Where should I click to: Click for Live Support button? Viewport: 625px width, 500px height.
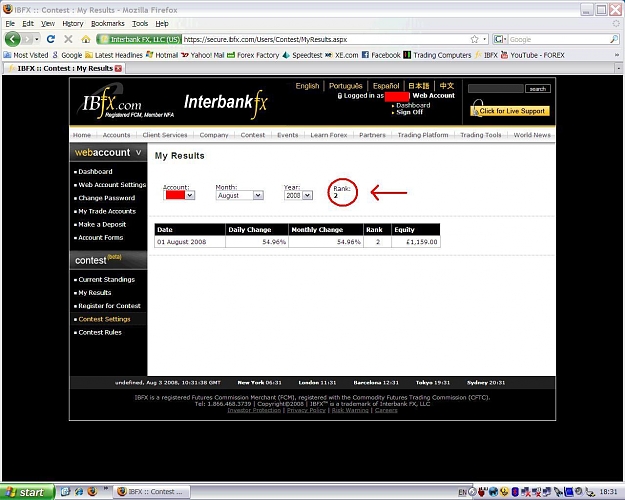[x=510, y=110]
